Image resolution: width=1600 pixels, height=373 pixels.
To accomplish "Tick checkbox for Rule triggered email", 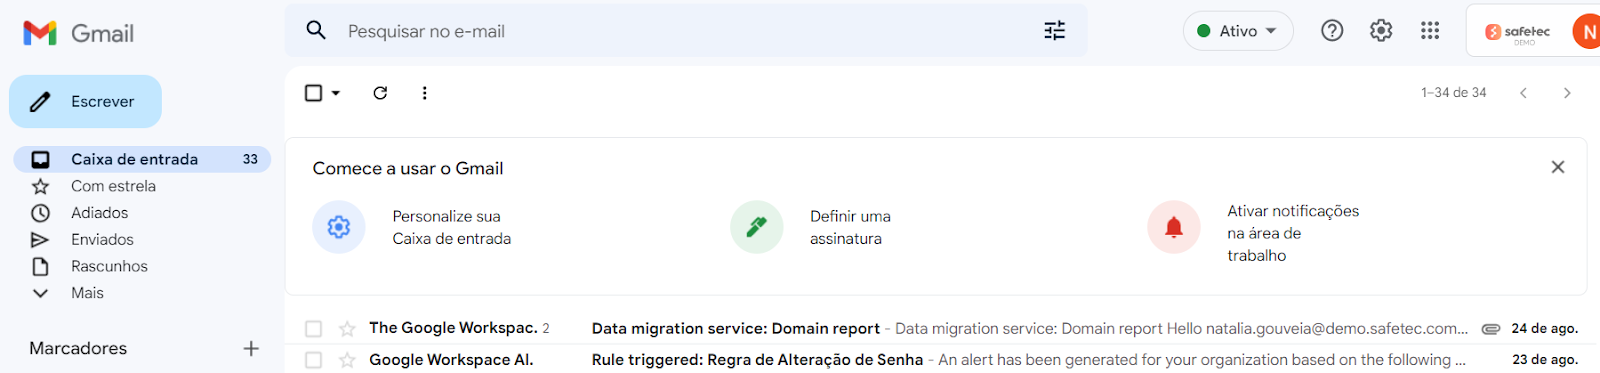I will click(x=313, y=360).
